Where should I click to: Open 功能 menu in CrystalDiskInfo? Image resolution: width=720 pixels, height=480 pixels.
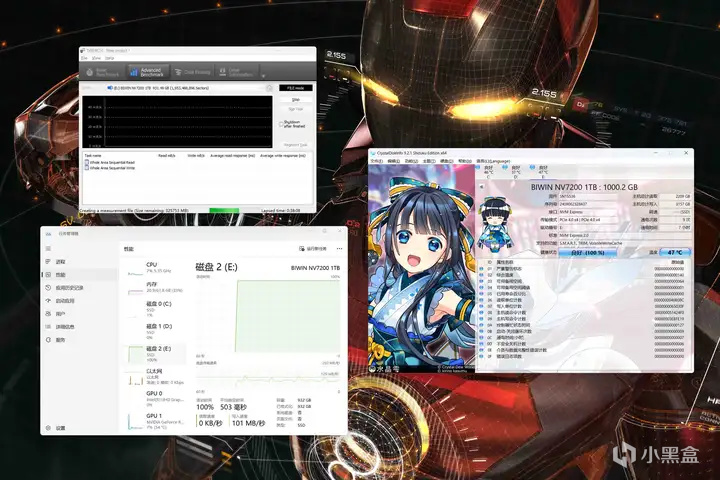[x=411, y=161]
